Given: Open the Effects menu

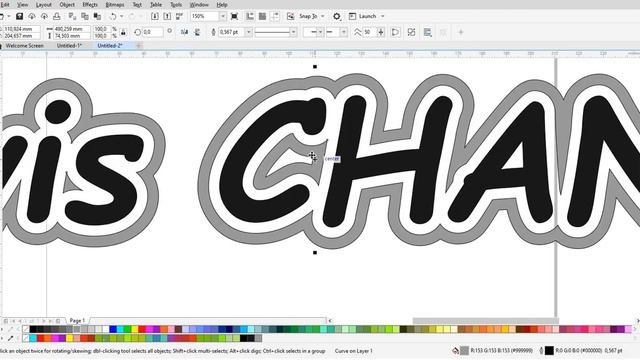Looking at the screenshot, I should pos(90,5).
